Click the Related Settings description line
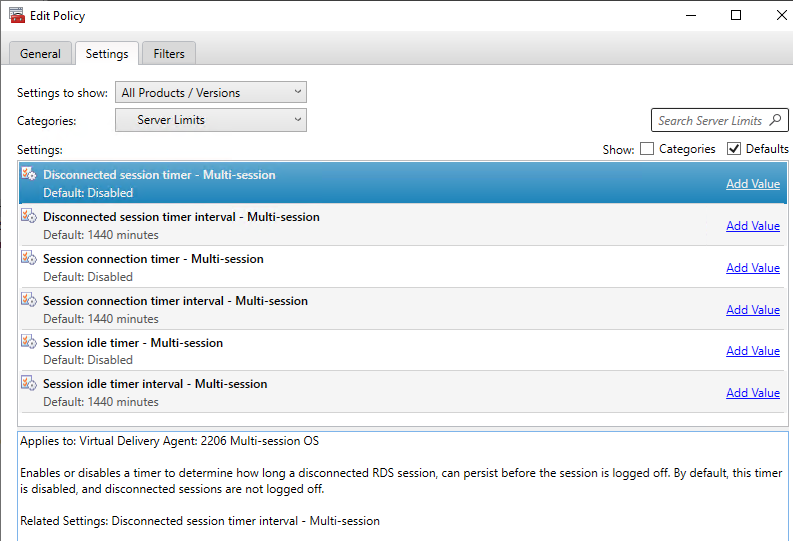 (x=200, y=521)
